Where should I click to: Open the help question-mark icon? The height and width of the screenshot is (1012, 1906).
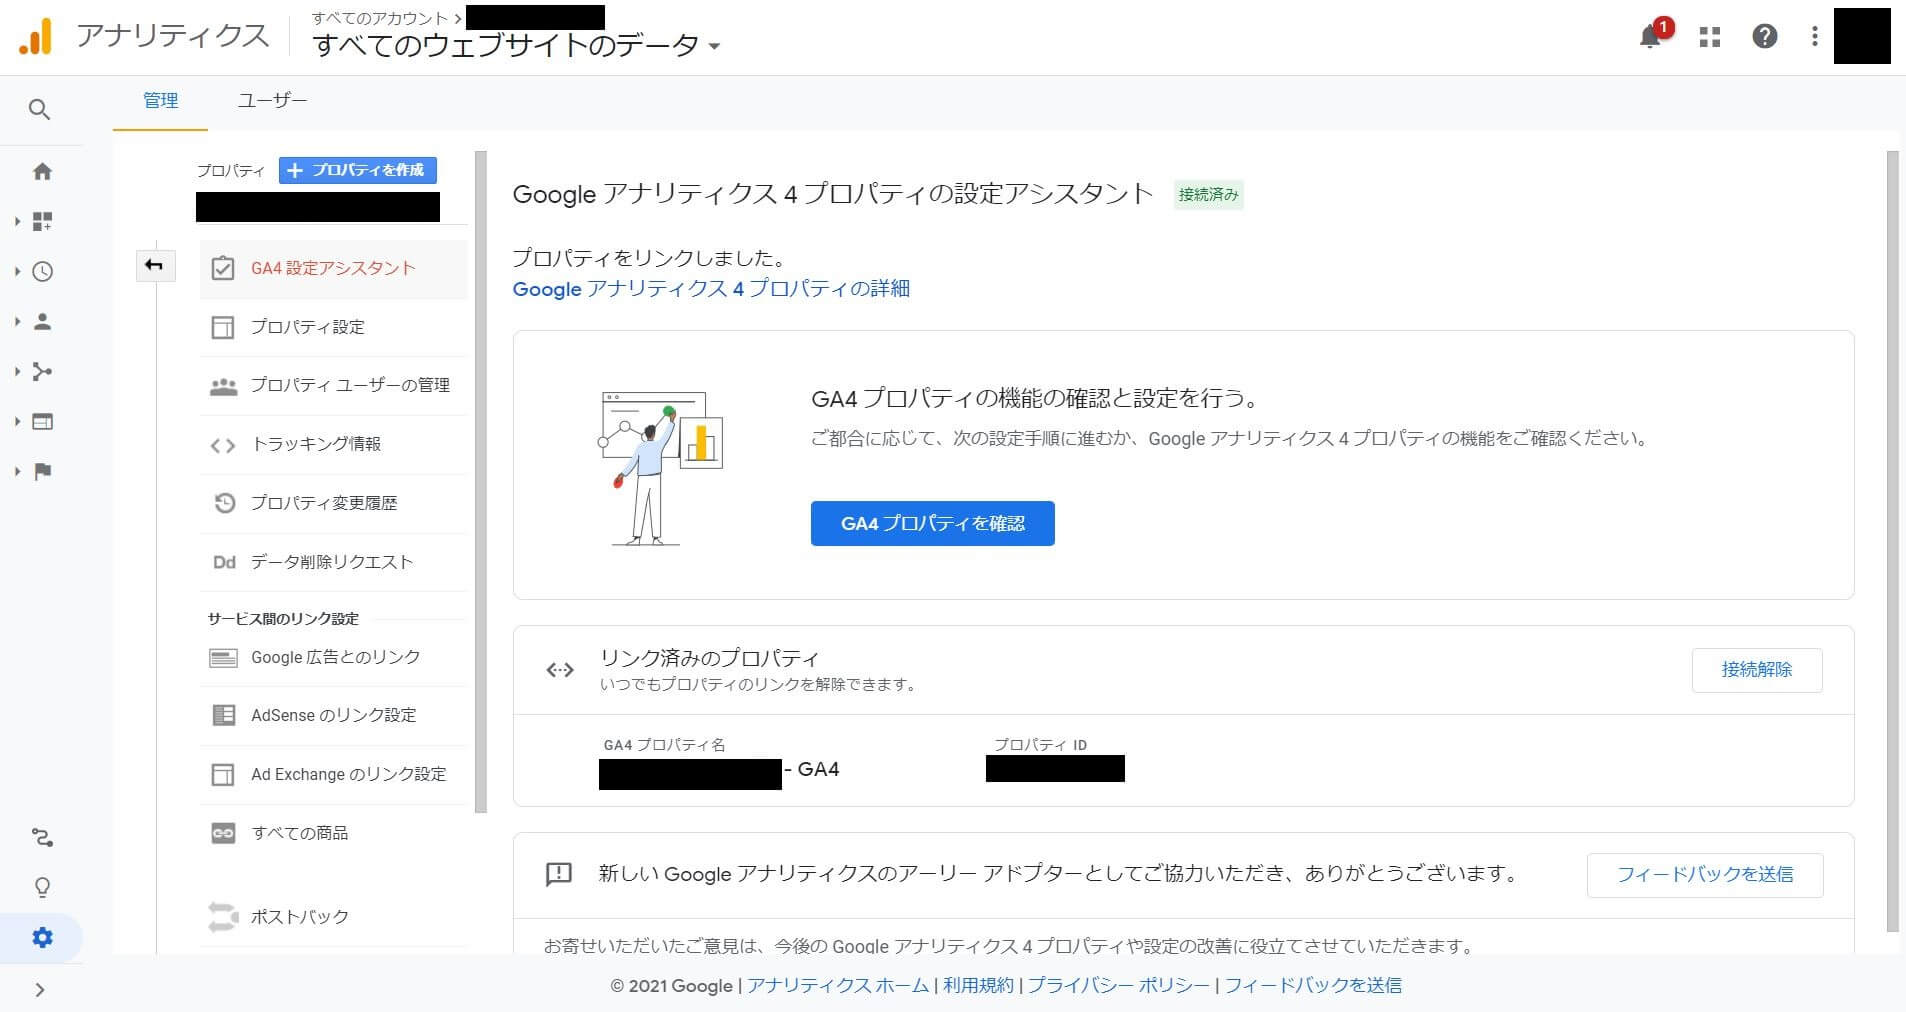point(1765,36)
